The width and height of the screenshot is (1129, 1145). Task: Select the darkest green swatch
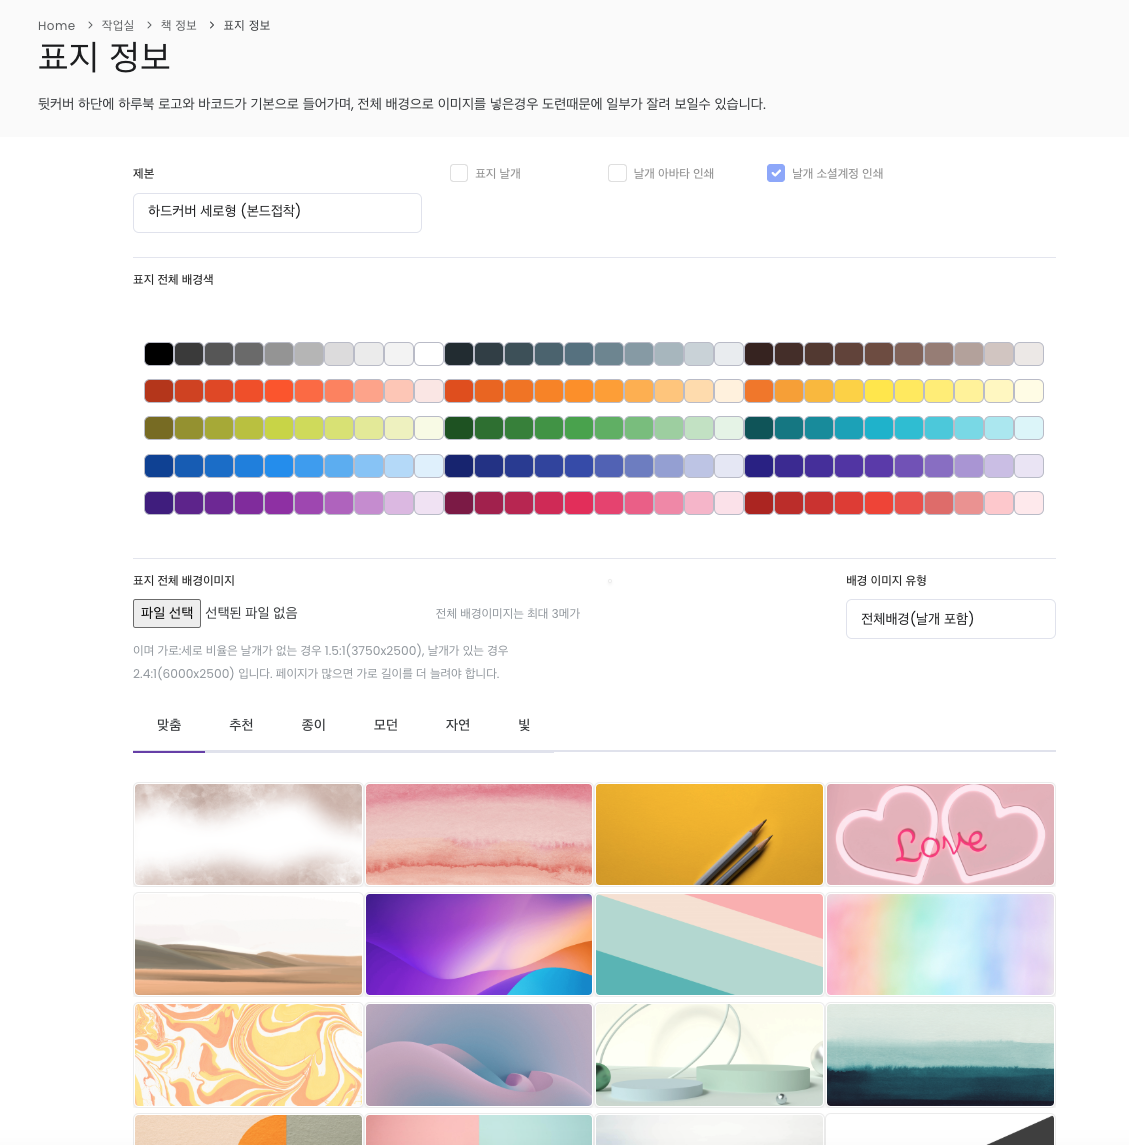(459, 428)
